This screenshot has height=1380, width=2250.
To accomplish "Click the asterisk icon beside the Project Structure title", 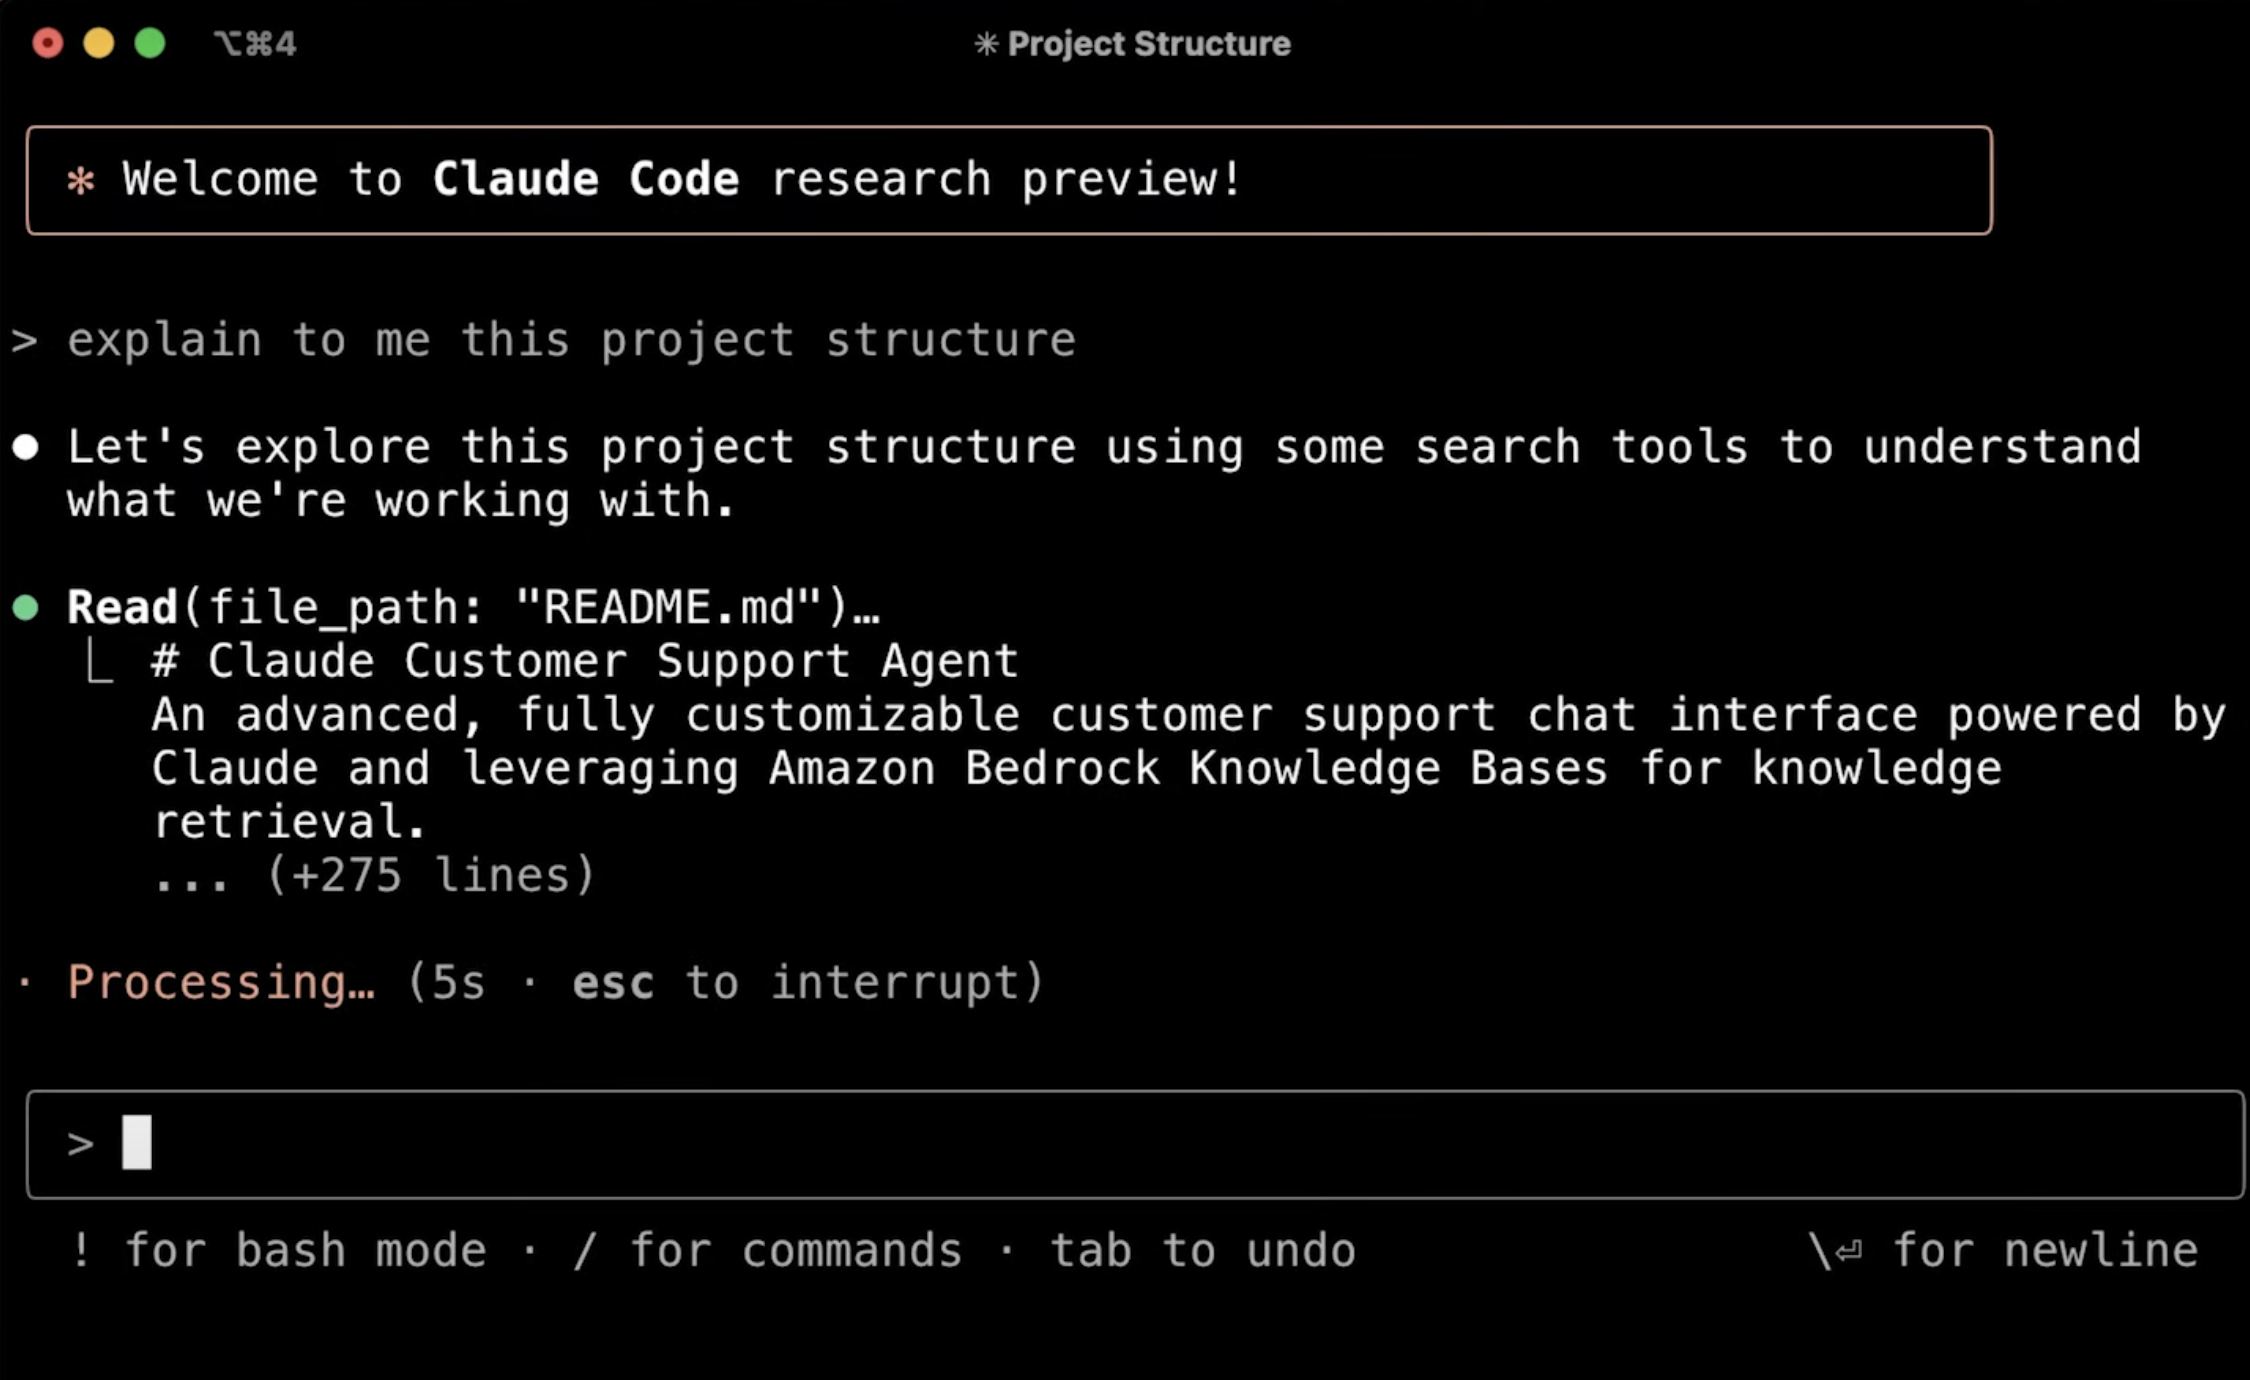I will click(x=986, y=44).
